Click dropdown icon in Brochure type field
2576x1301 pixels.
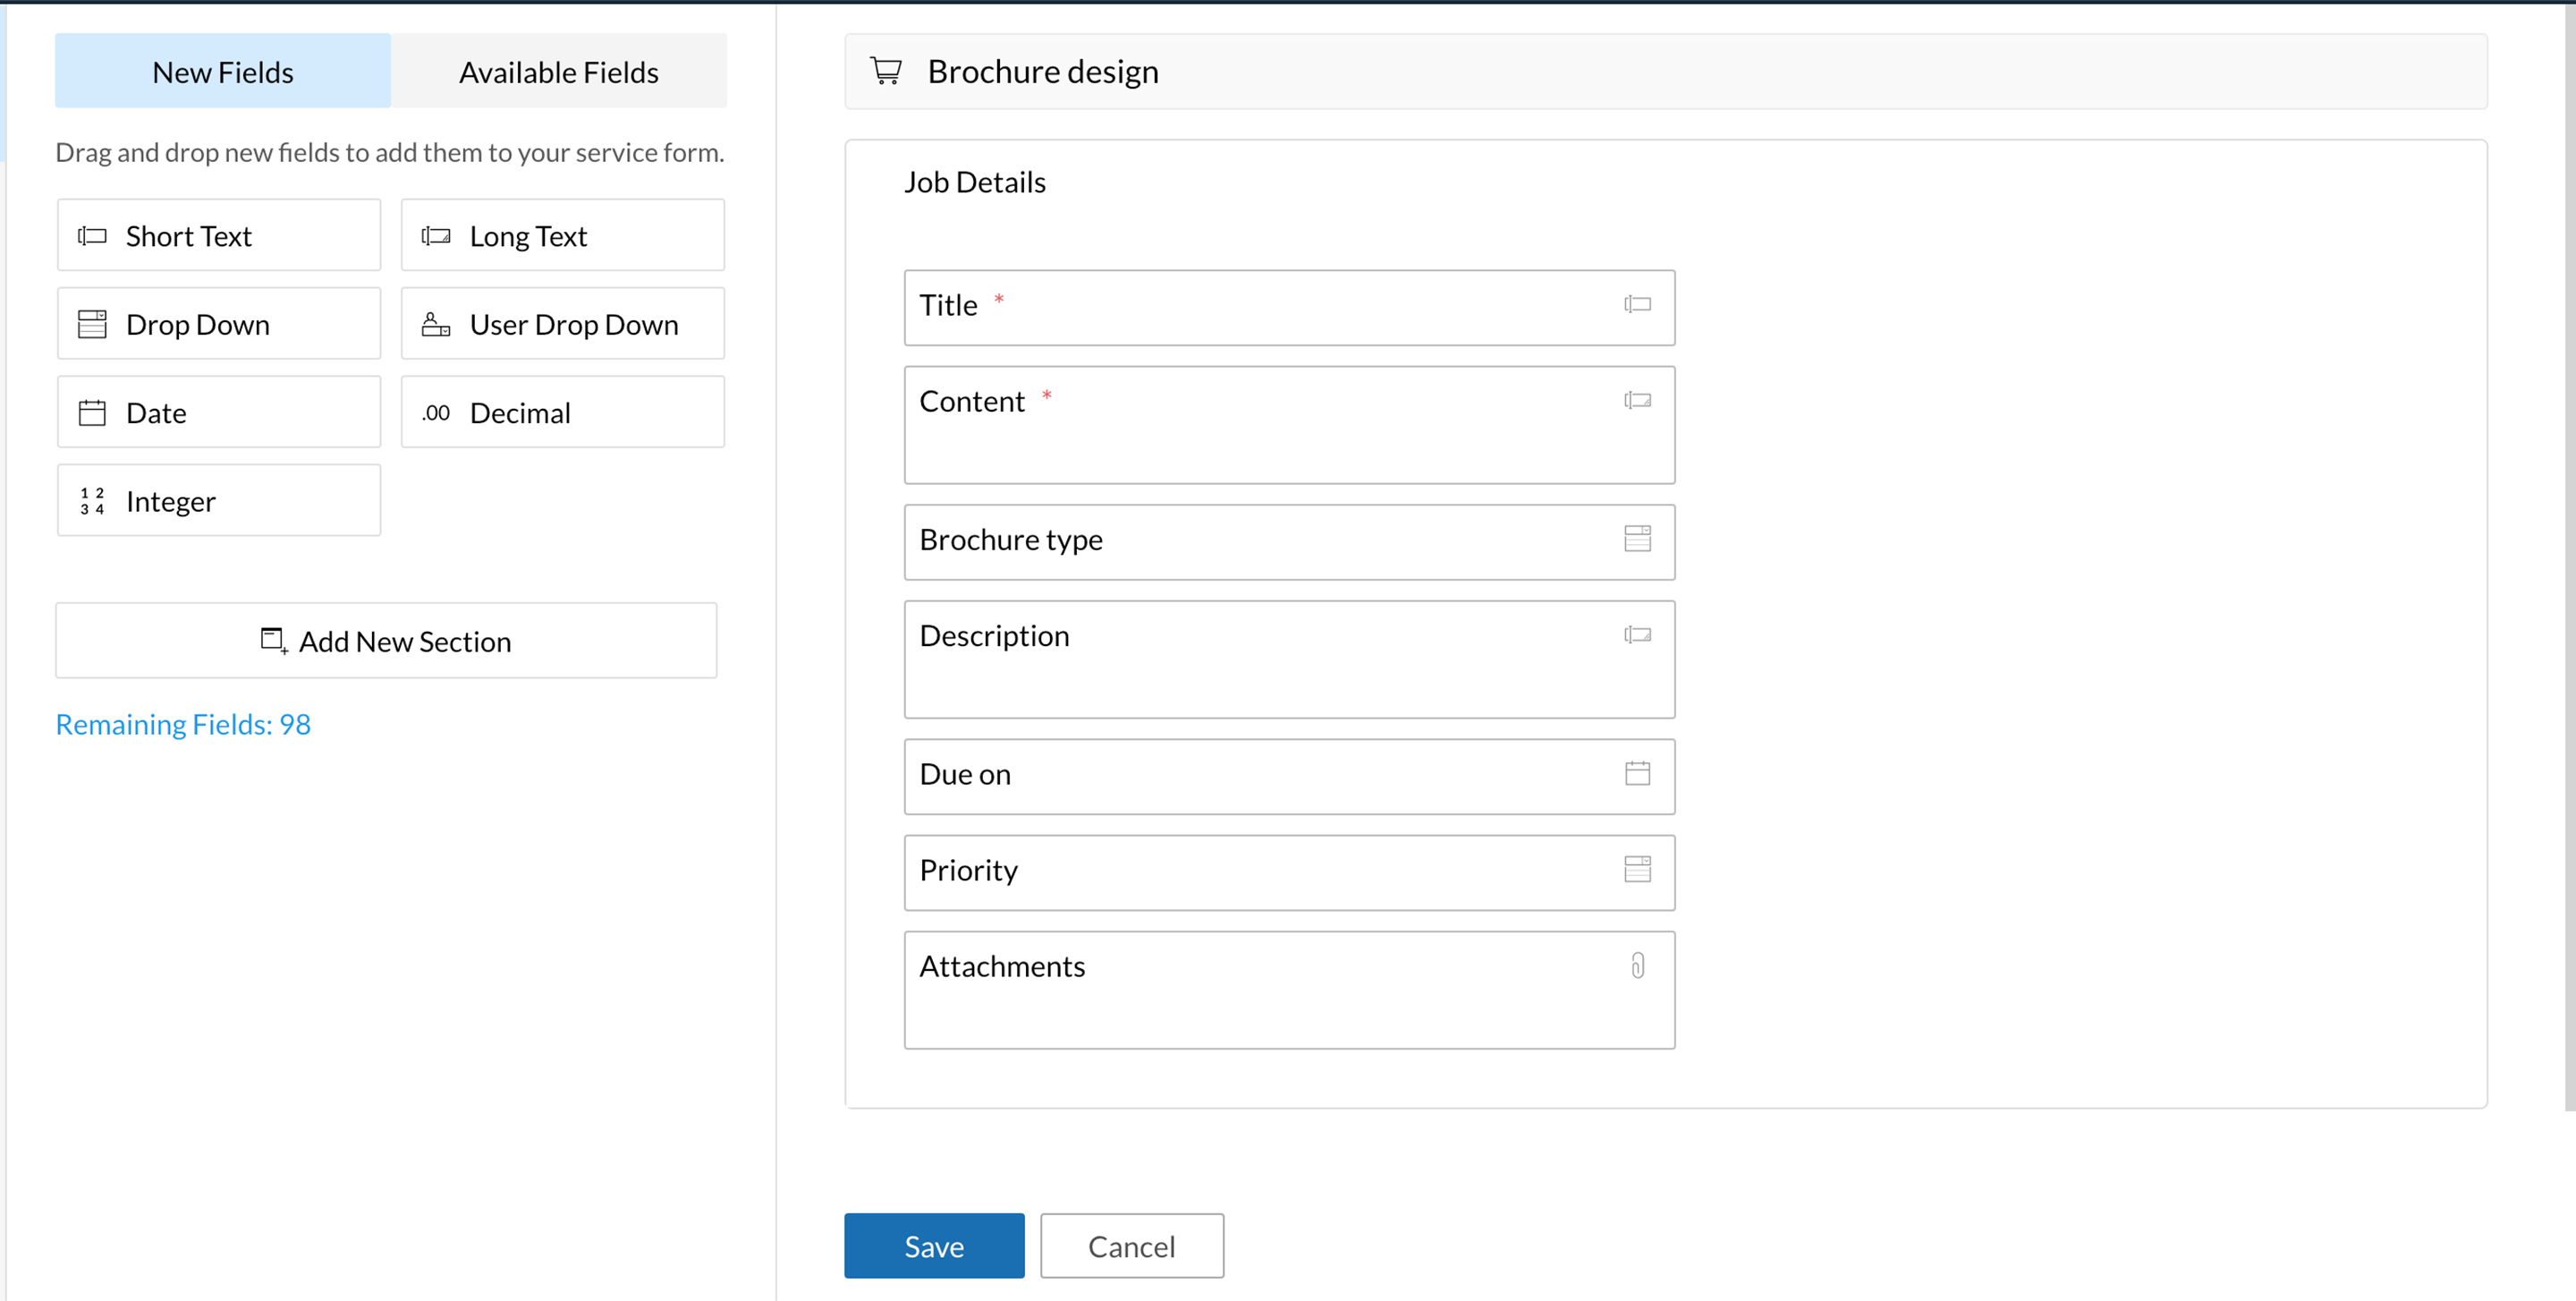(x=1637, y=538)
